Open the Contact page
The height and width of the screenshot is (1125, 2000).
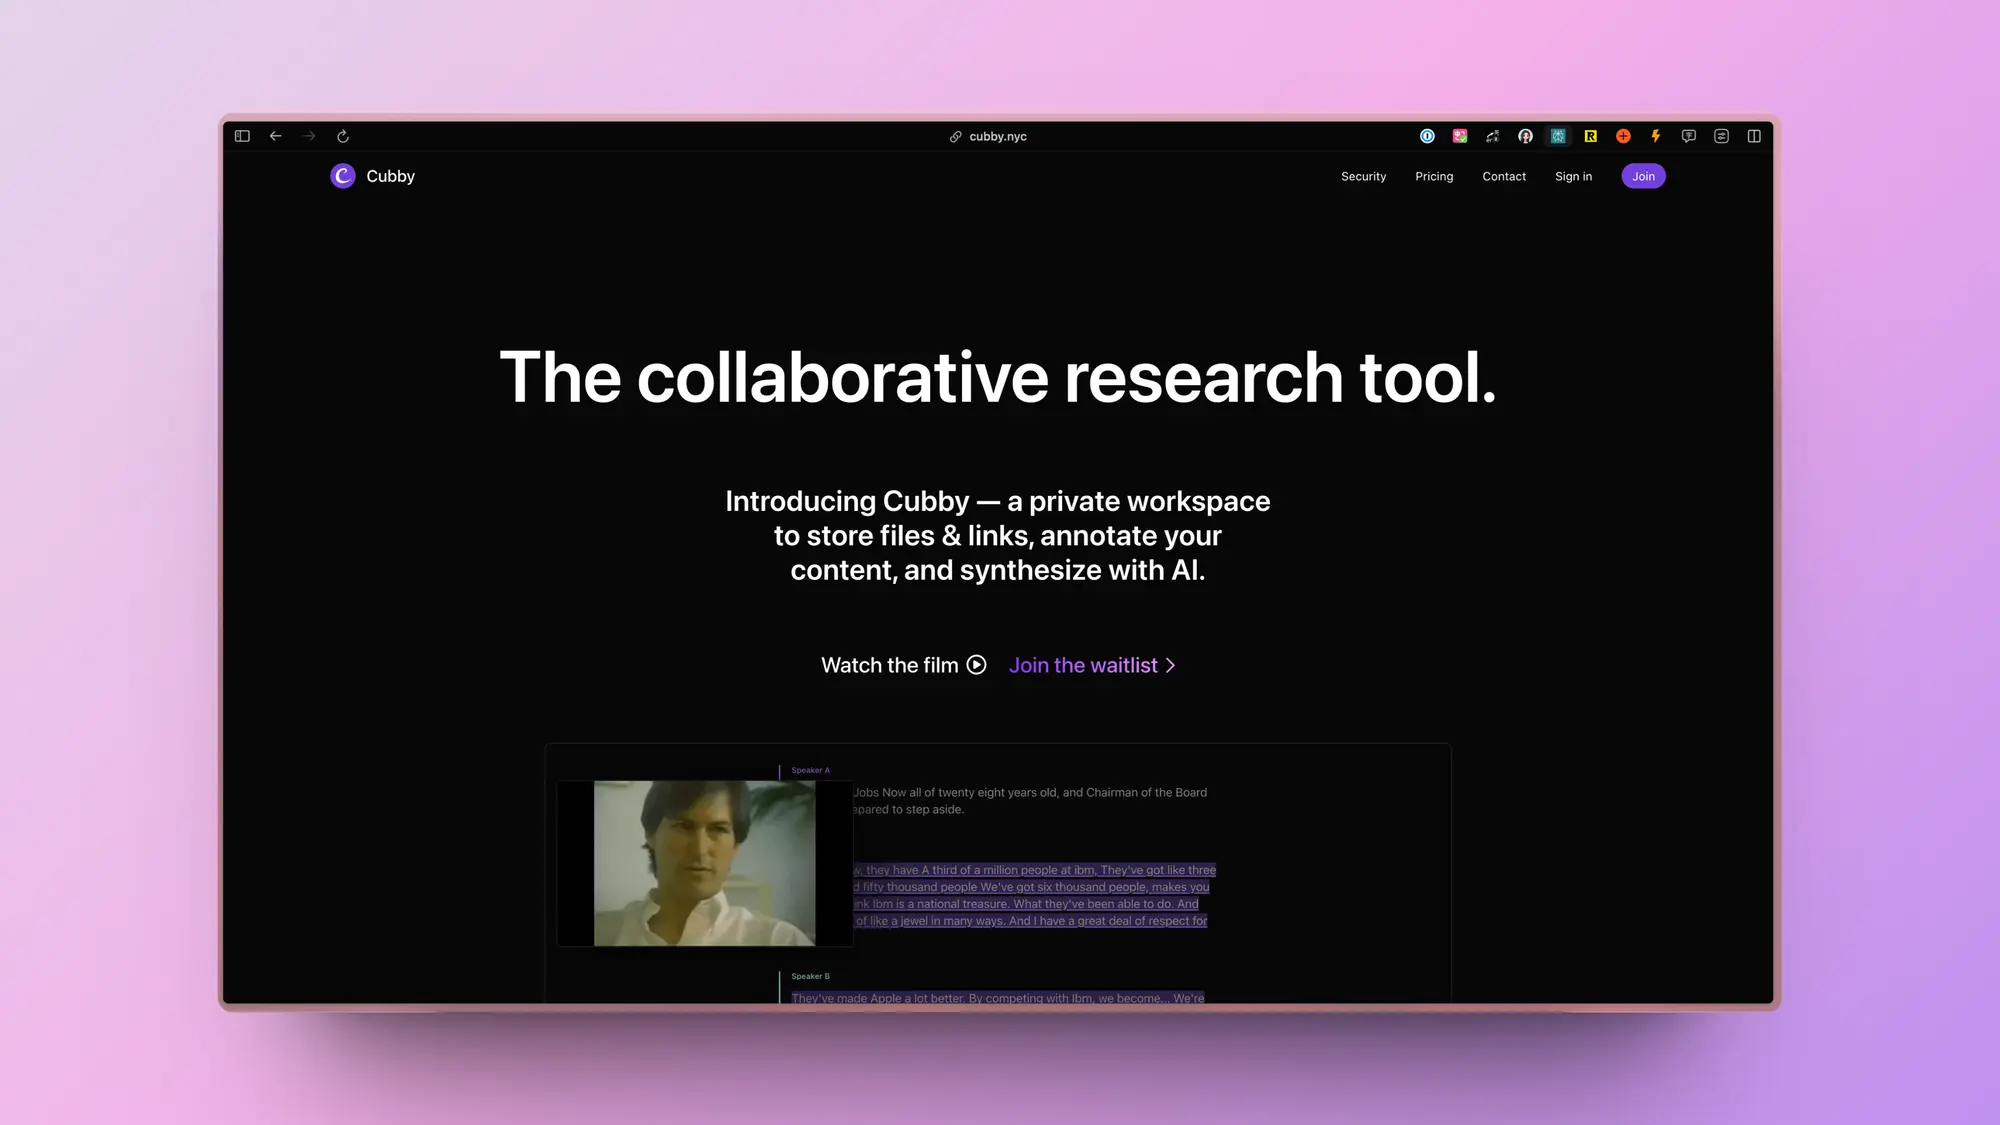(x=1504, y=176)
